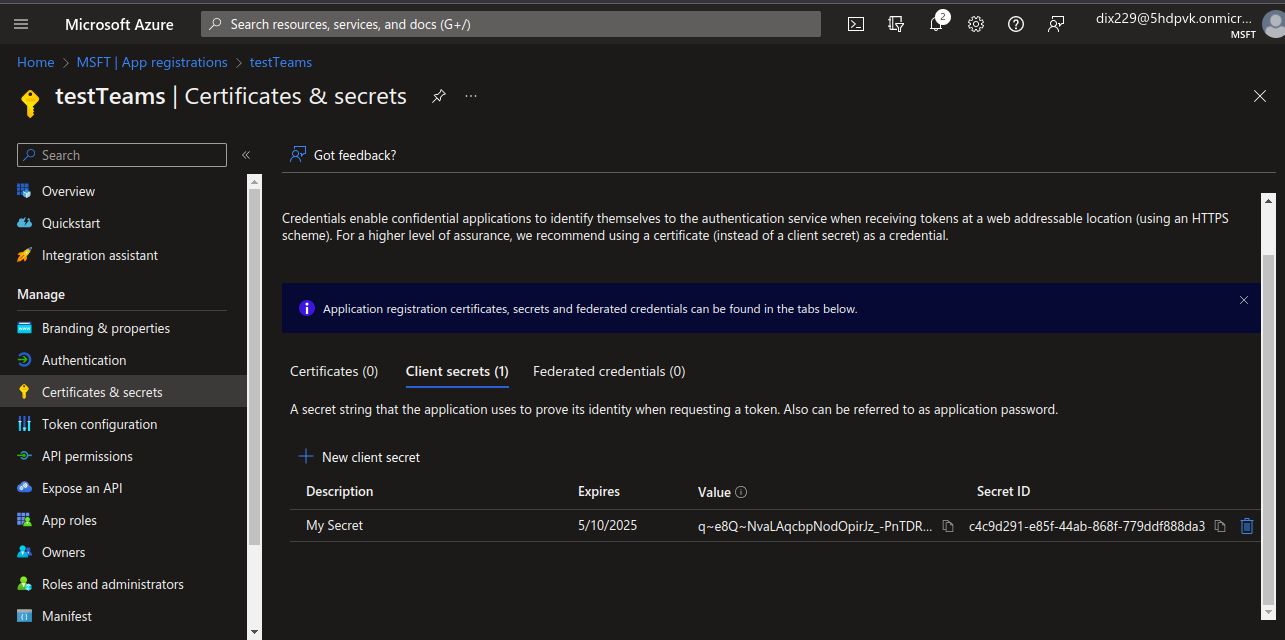Open the help question mark icon
Screen dimensions: 1285x640
coord(1016,24)
